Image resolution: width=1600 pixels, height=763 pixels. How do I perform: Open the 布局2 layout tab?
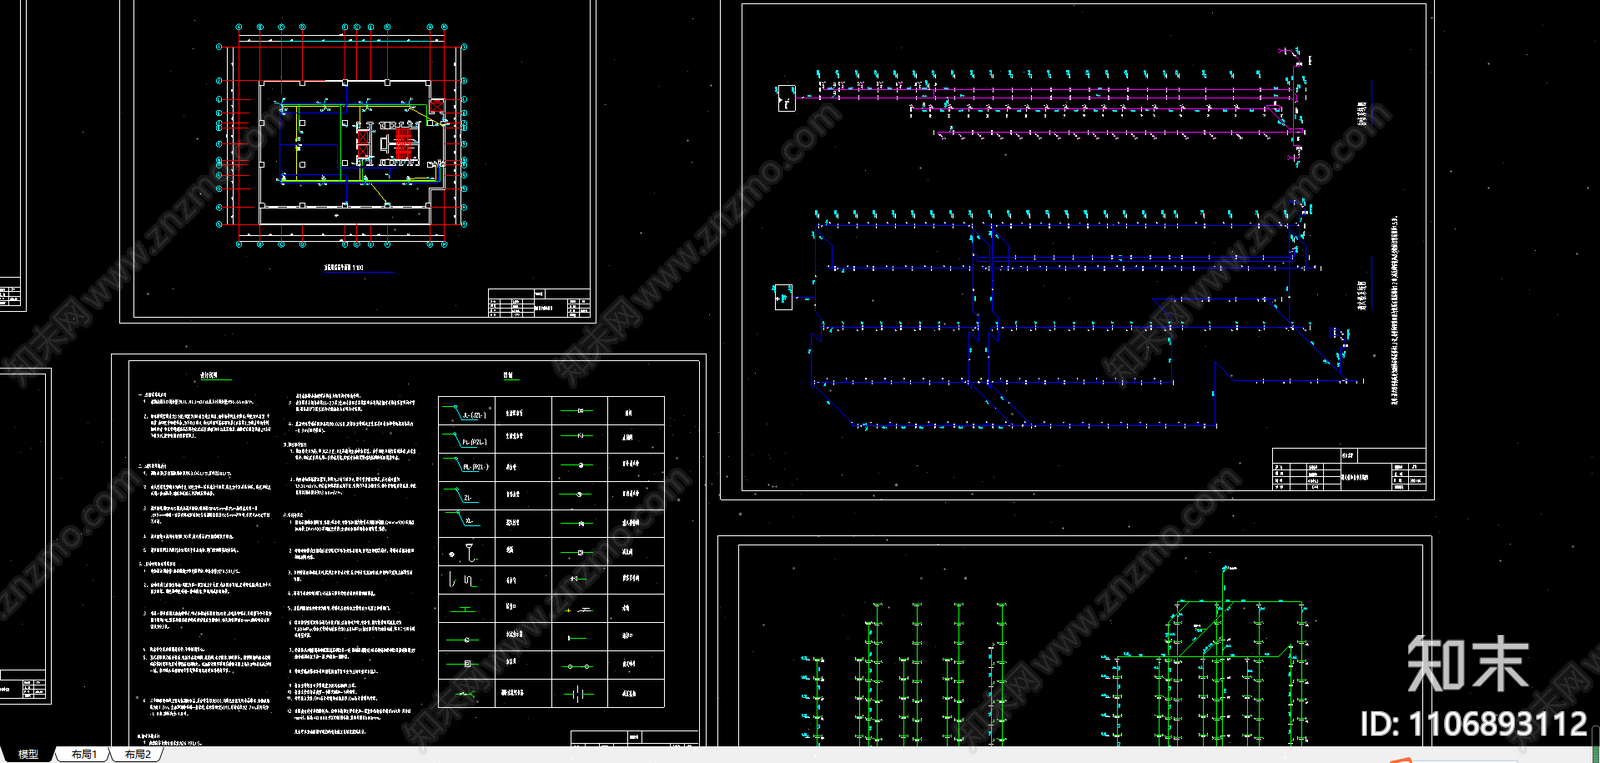[138, 754]
